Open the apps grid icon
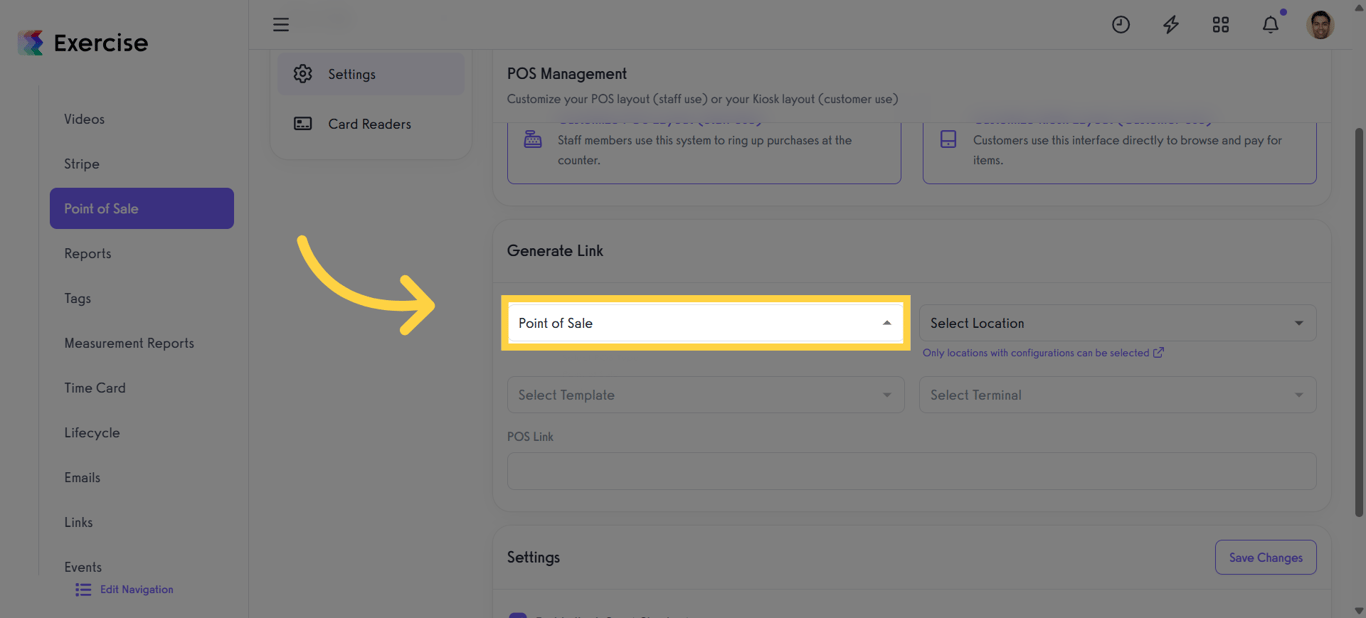 [1221, 25]
